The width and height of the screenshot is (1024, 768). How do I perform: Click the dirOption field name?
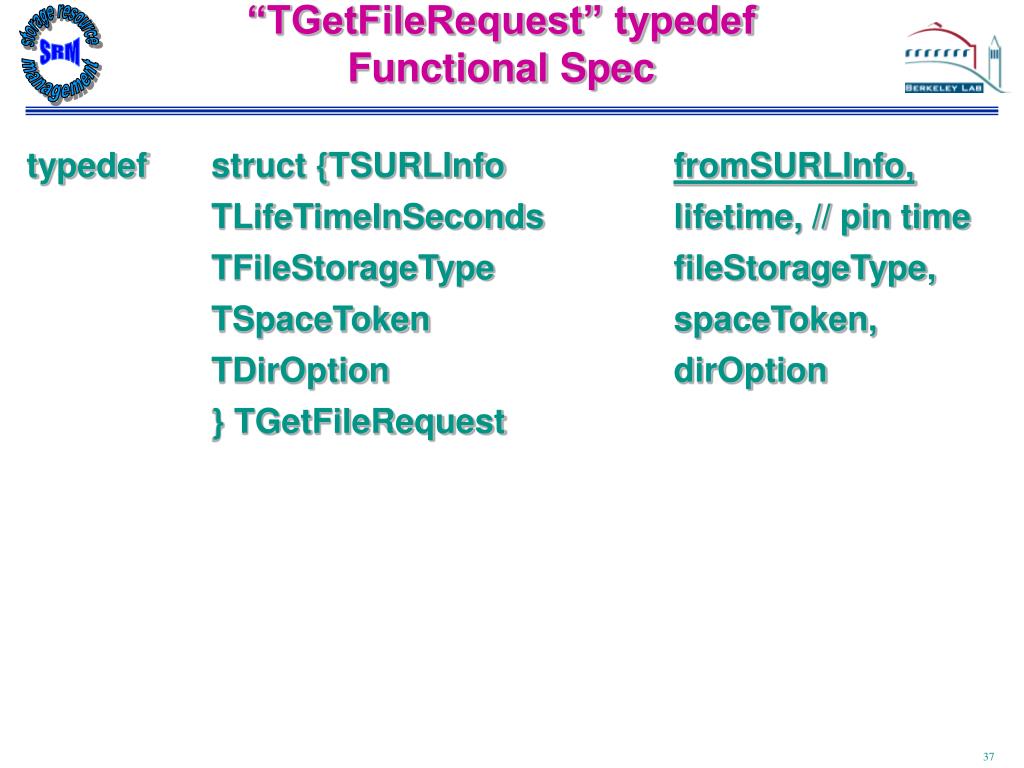click(750, 372)
